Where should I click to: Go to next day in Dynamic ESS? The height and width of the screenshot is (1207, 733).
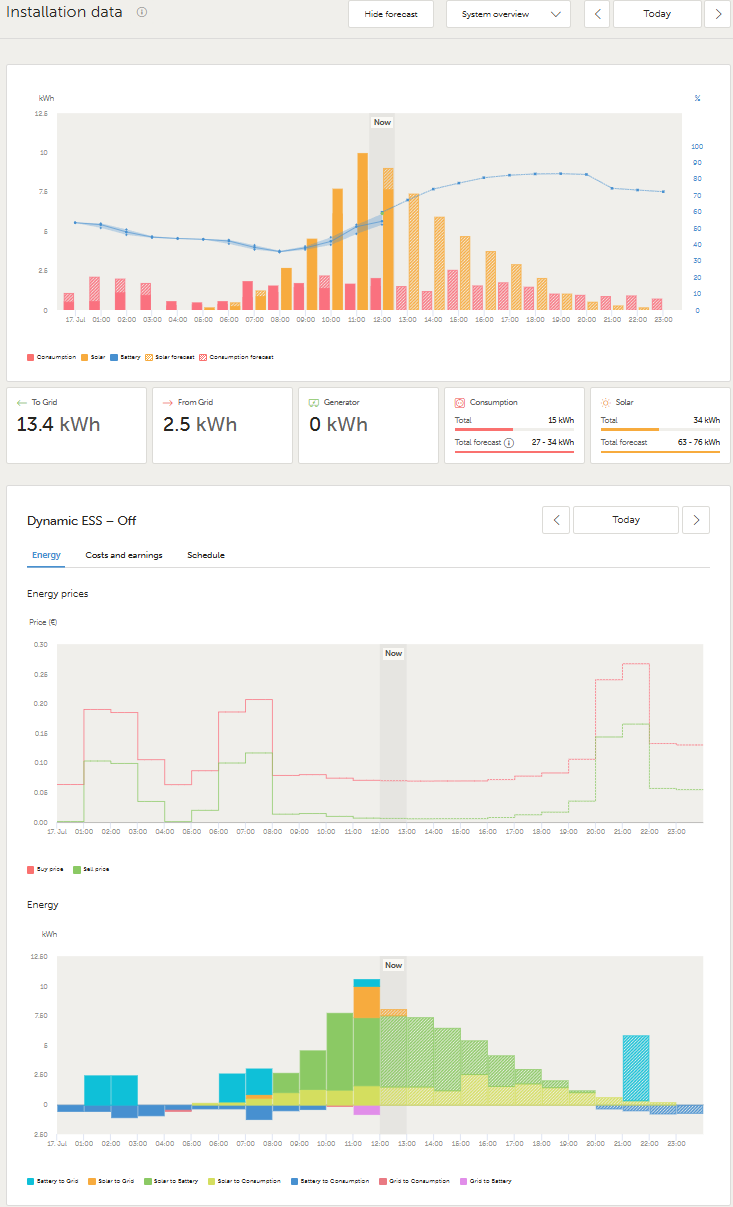696,520
